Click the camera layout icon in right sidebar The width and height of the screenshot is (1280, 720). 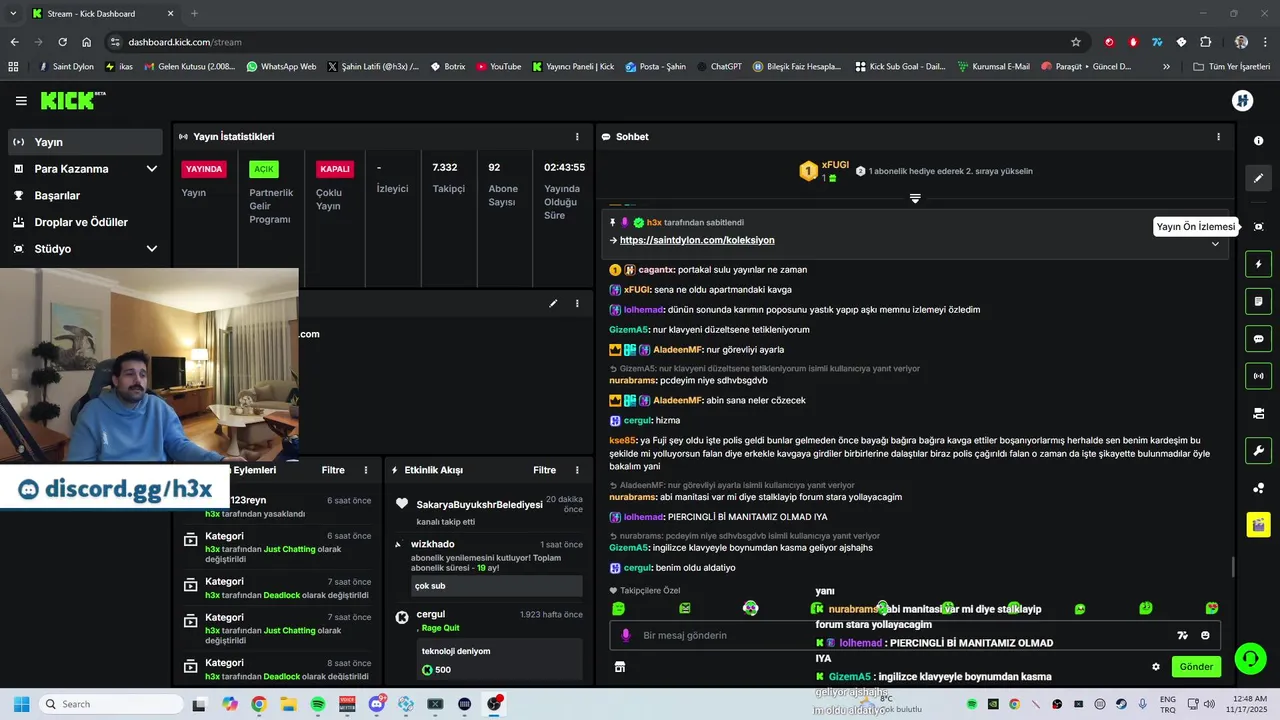[x=1259, y=413]
